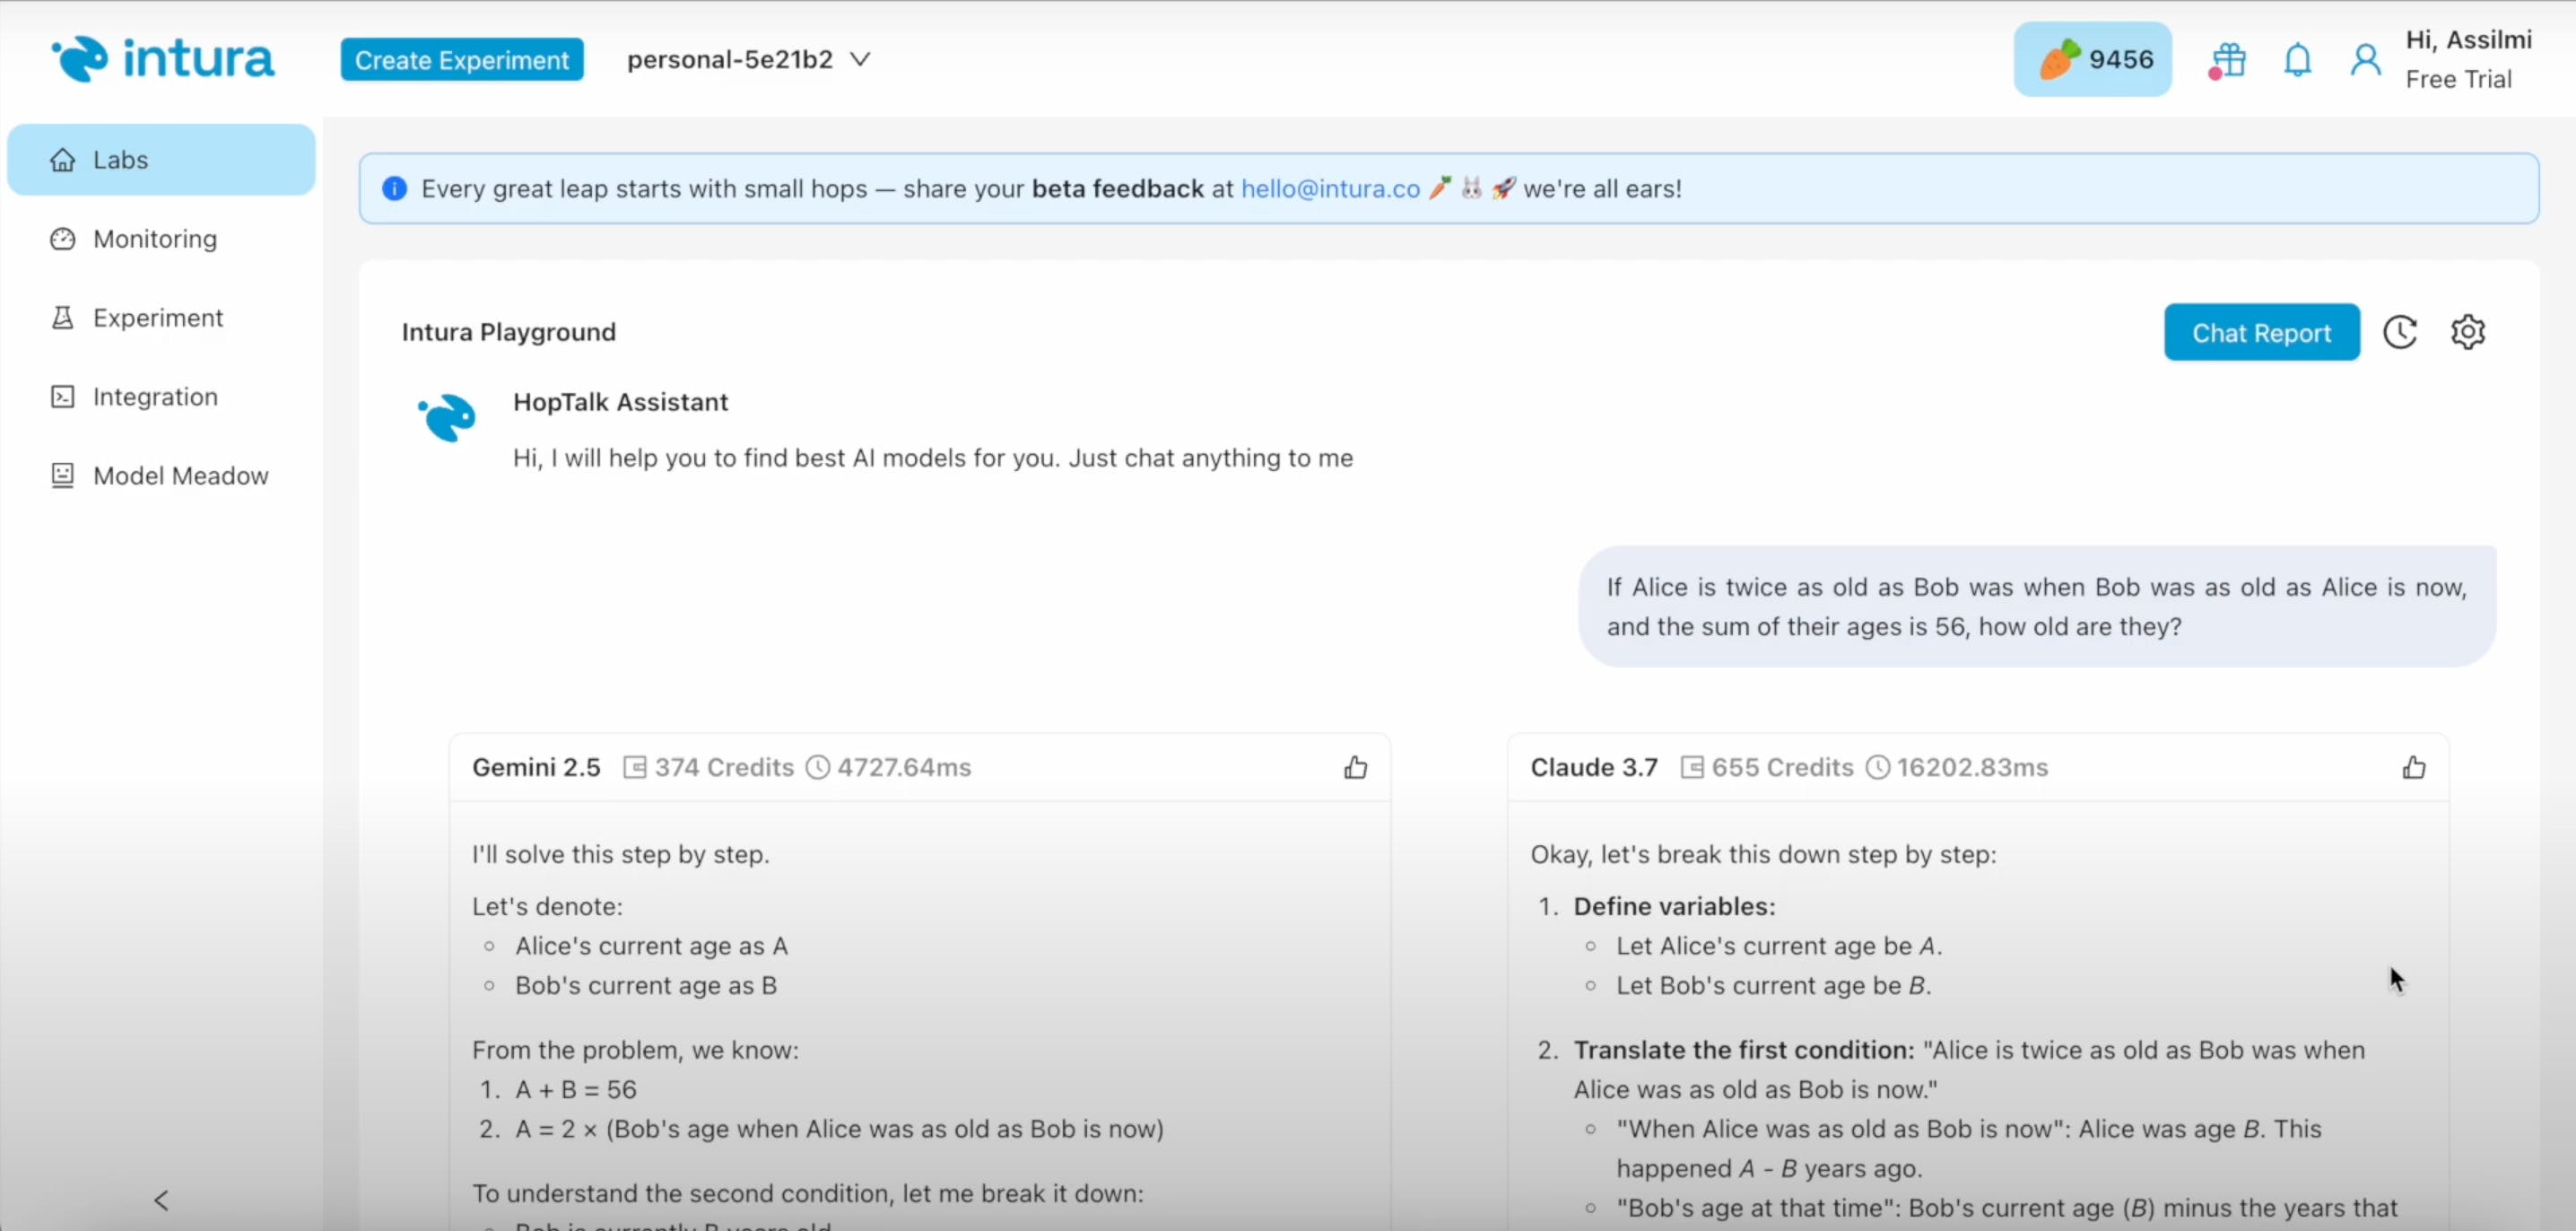2576x1231 pixels.
Task: Click the Create Experiment button
Action: pyautogui.click(x=462, y=60)
